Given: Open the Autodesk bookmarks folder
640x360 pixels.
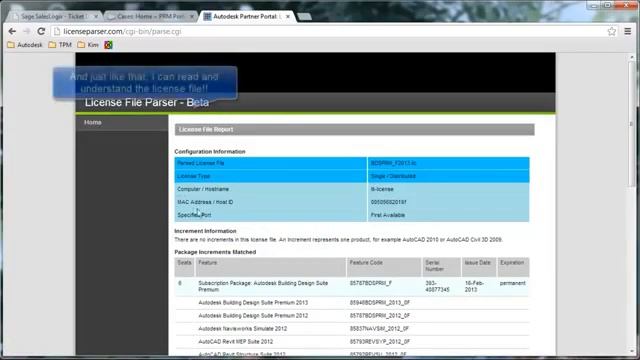Looking at the screenshot, I should point(25,45).
